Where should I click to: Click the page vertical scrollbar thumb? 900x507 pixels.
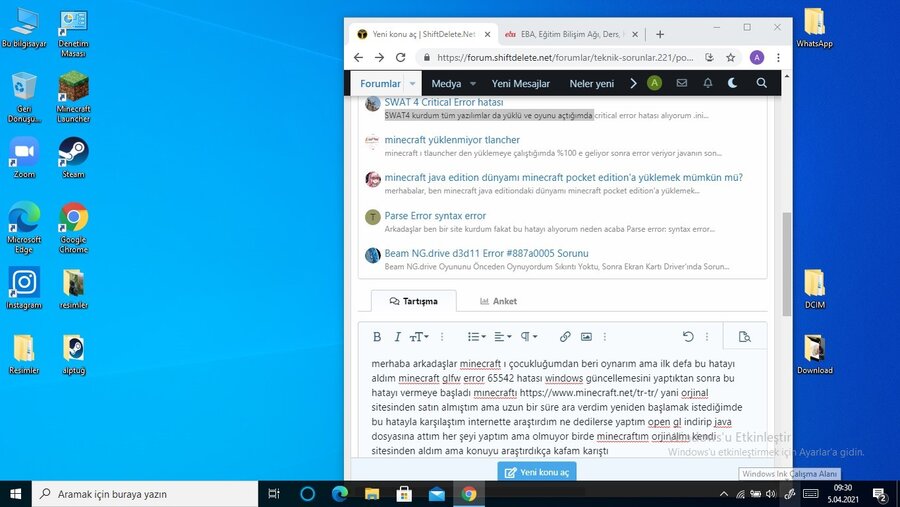point(786,264)
